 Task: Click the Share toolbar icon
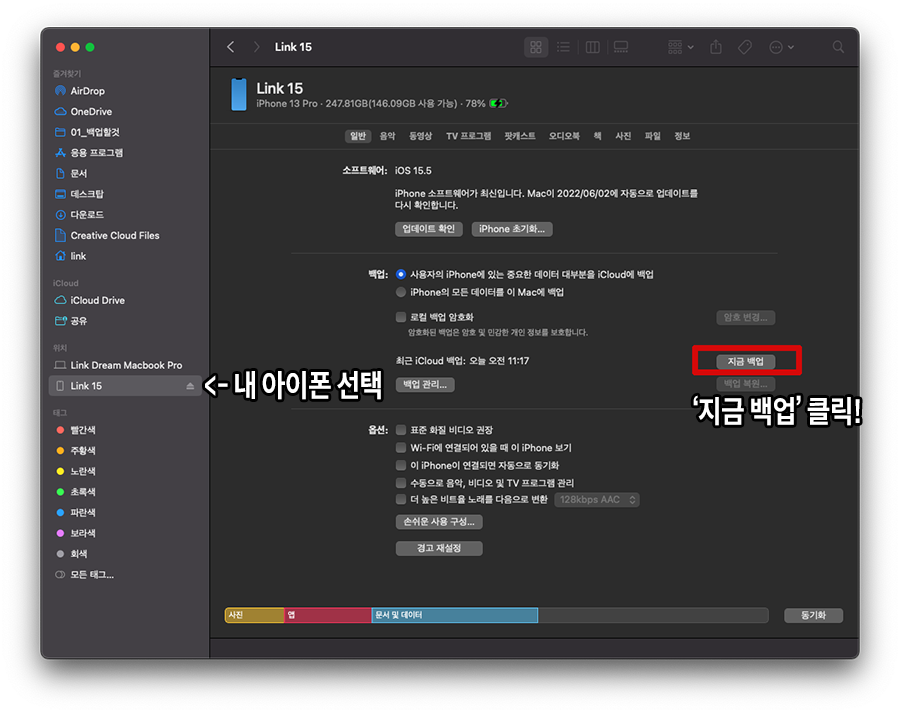pyautogui.click(x=716, y=47)
